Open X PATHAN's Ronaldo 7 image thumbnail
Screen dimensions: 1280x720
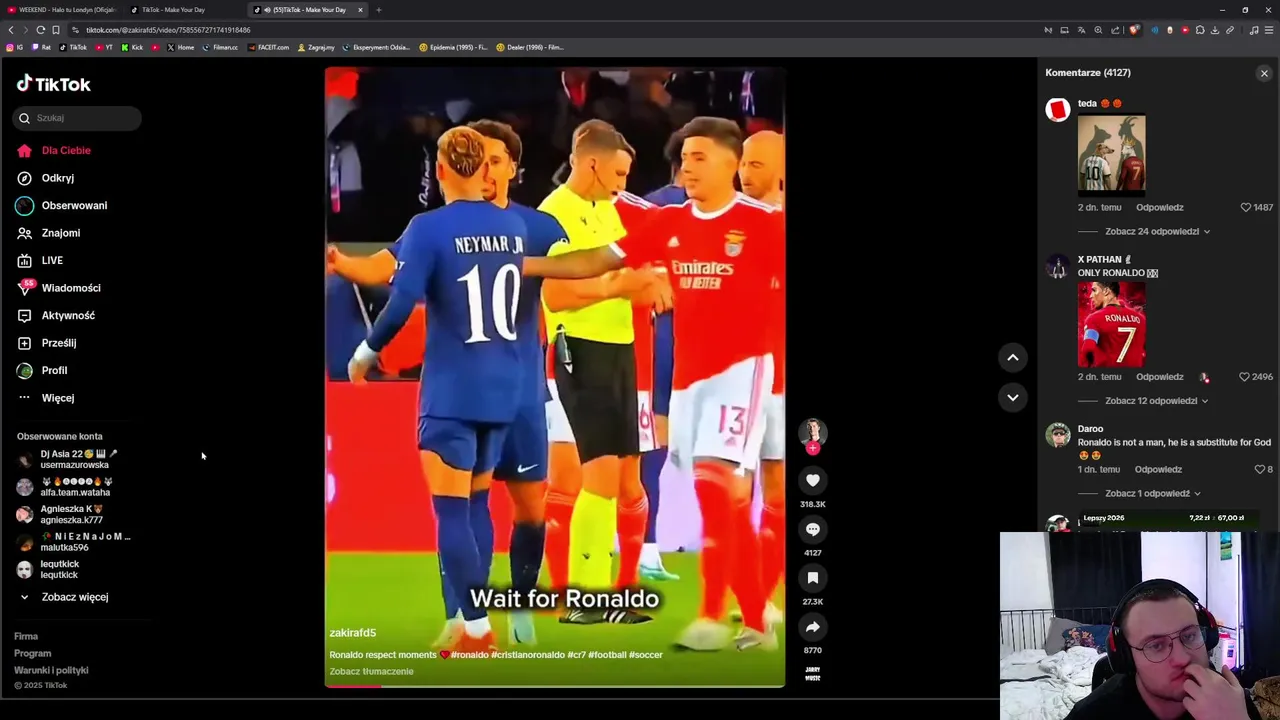coord(1111,324)
